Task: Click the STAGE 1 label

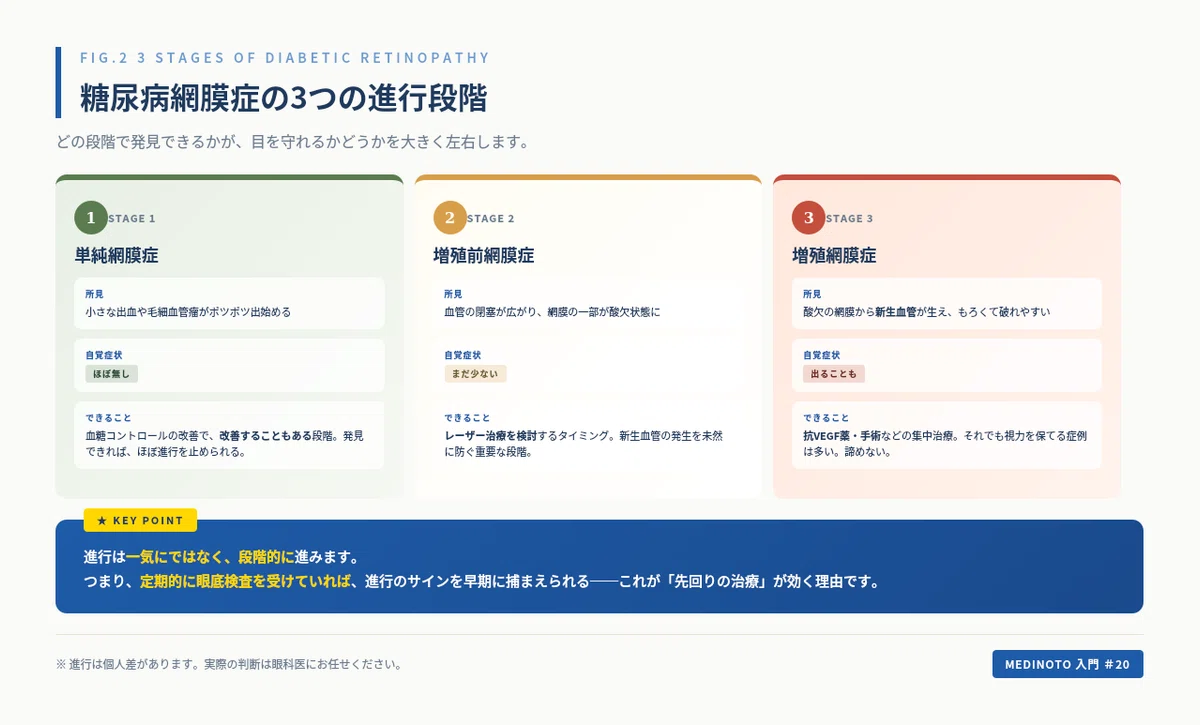Action: [132, 218]
